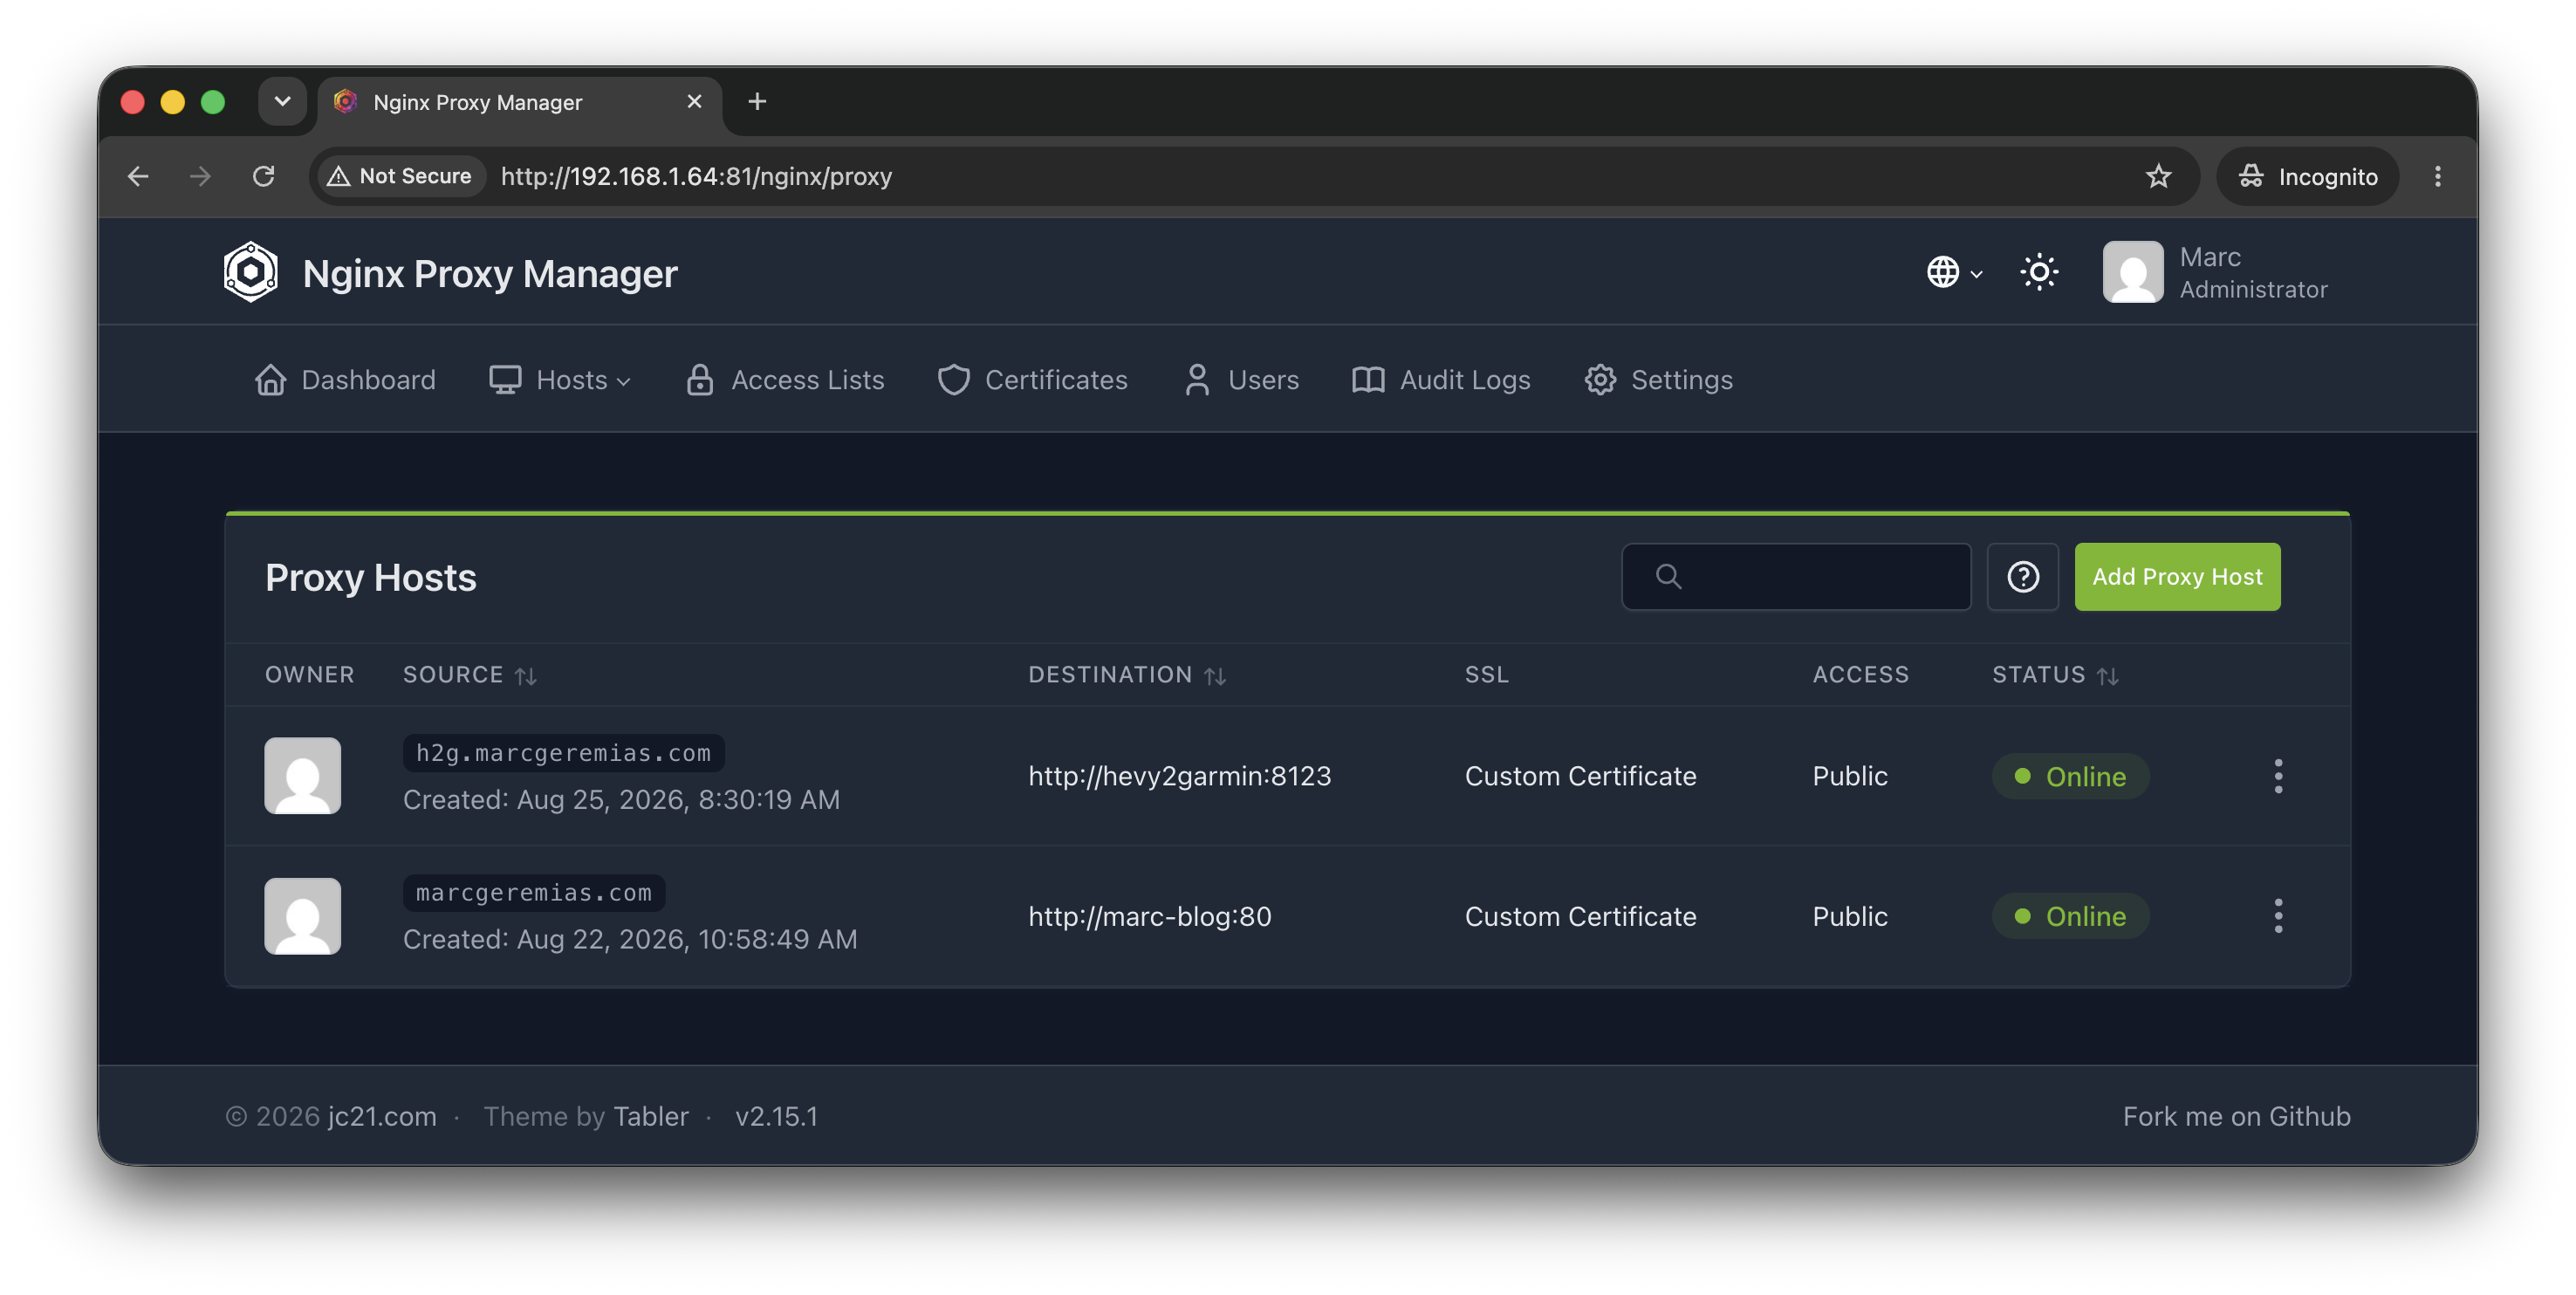Click destination http://marc-blog:80
Viewport: 2576px width, 1295px height.
click(x=1149, y=916)
